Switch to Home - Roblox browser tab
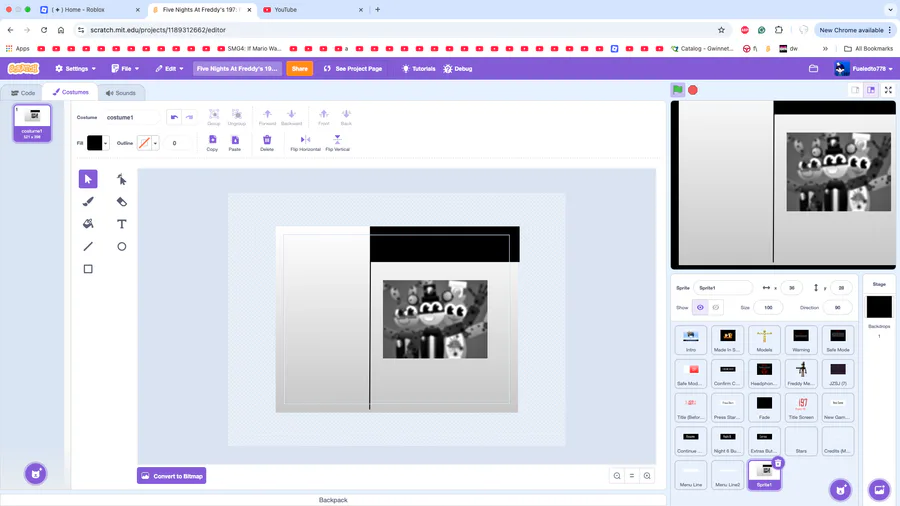The height and width of the screenshot is (506, 900). [90, 10]
